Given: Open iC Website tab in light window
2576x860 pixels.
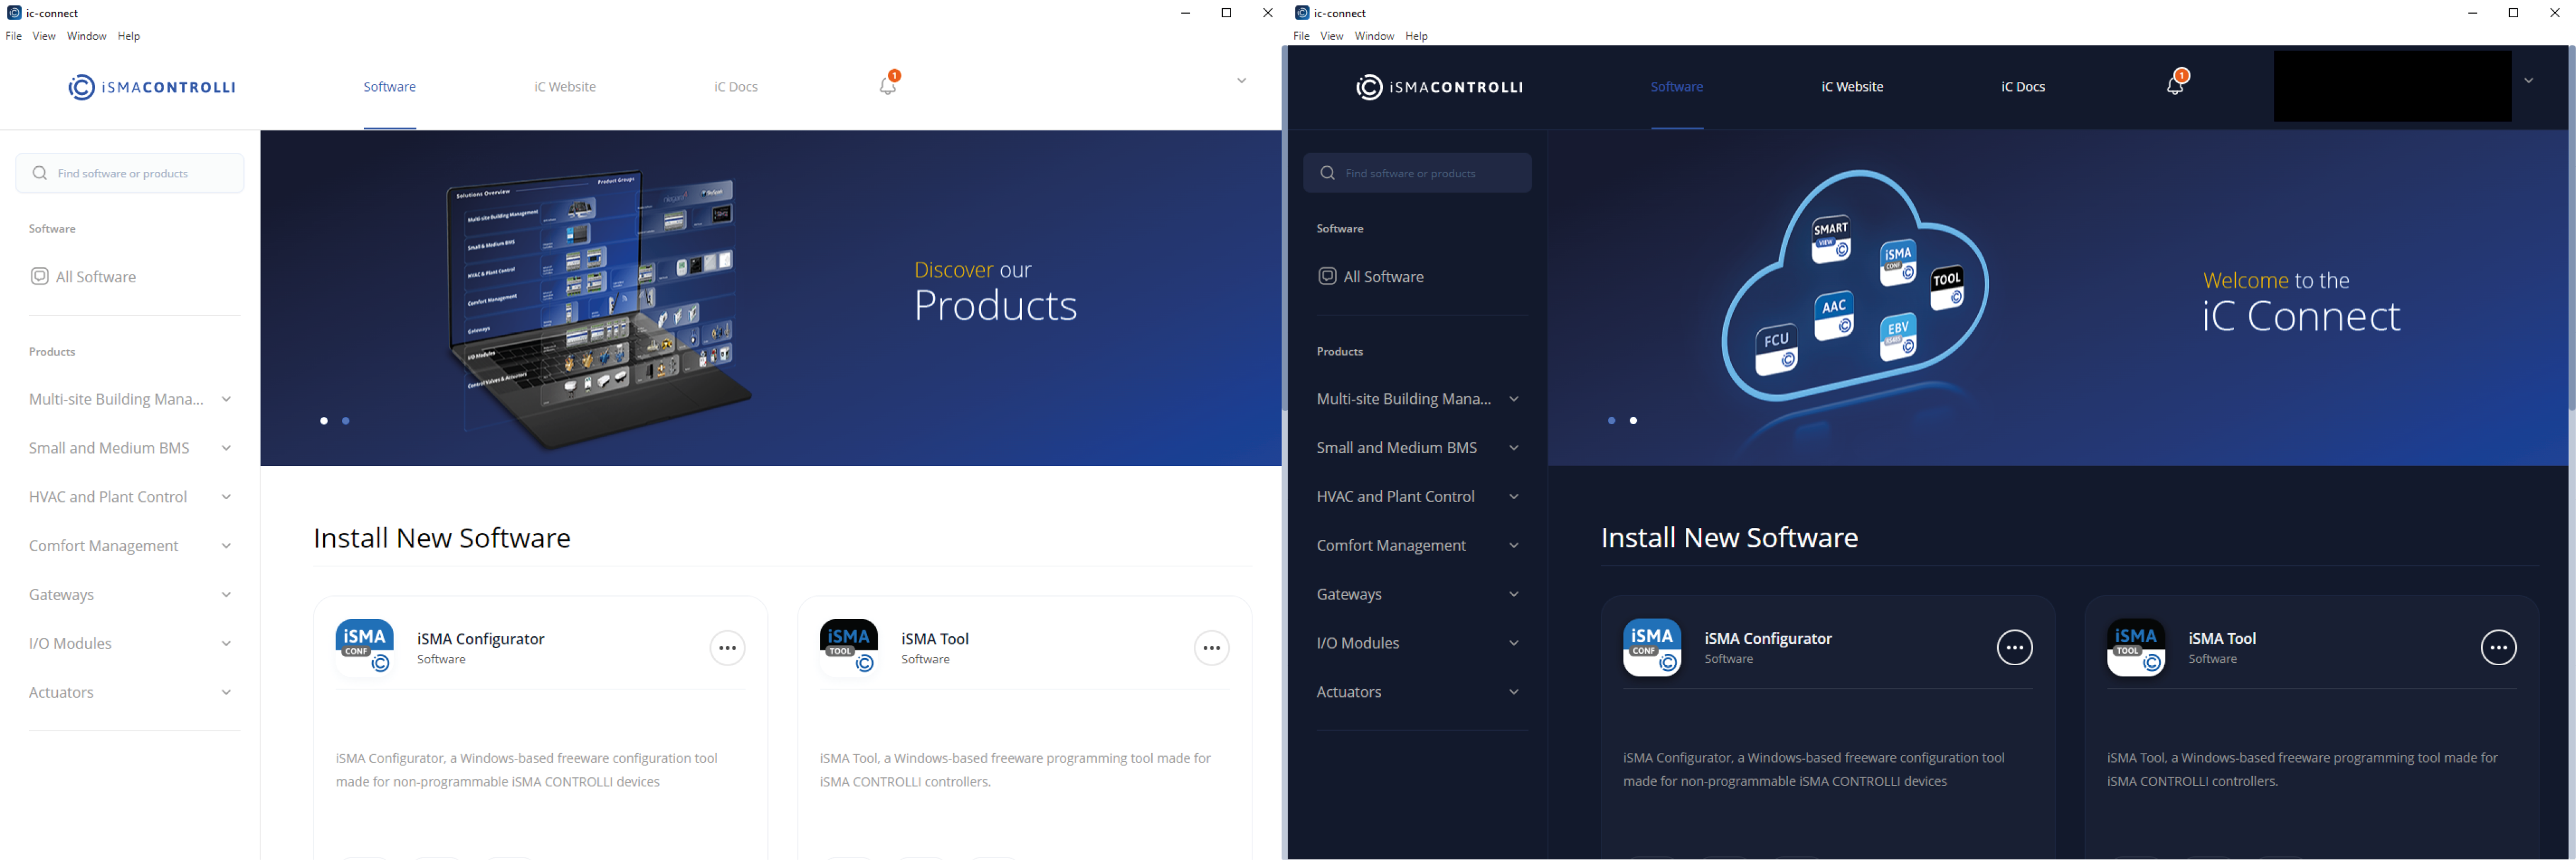Looking at the screenshot, I should click(x=565, y=87).
